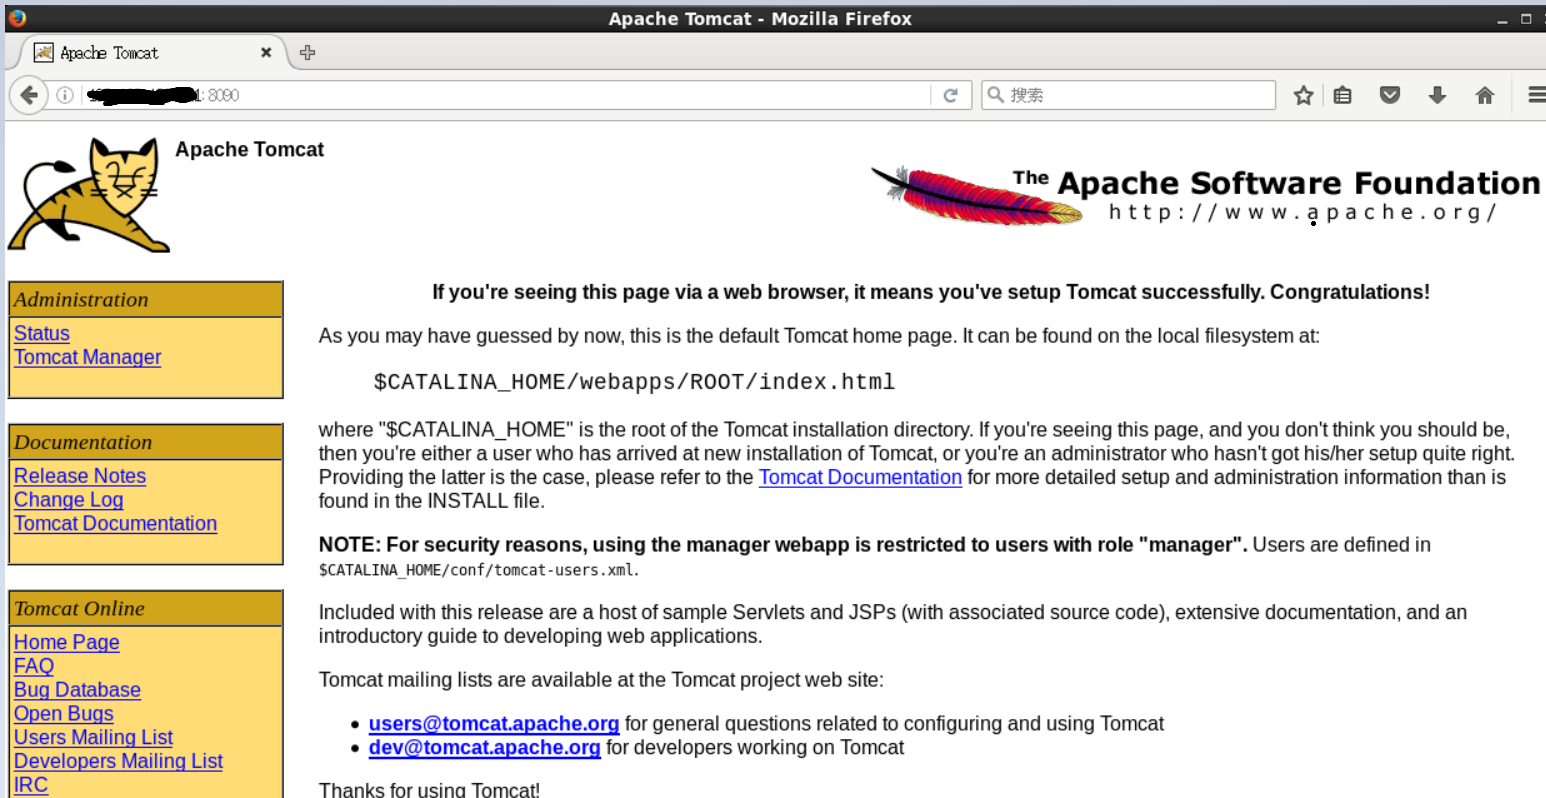Save to Pocket icon
Viewport: 1546px width, 798px height.
click(x=1390, y=95)
